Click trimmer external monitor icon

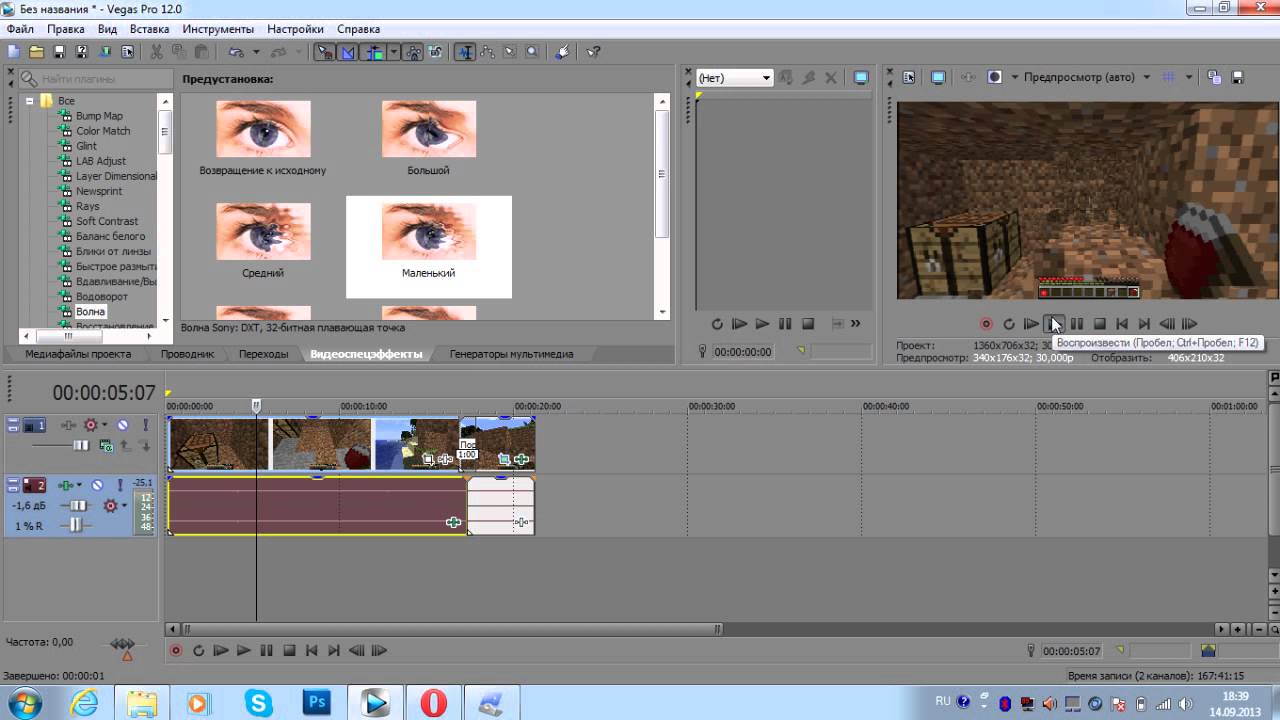pos(861,78)
